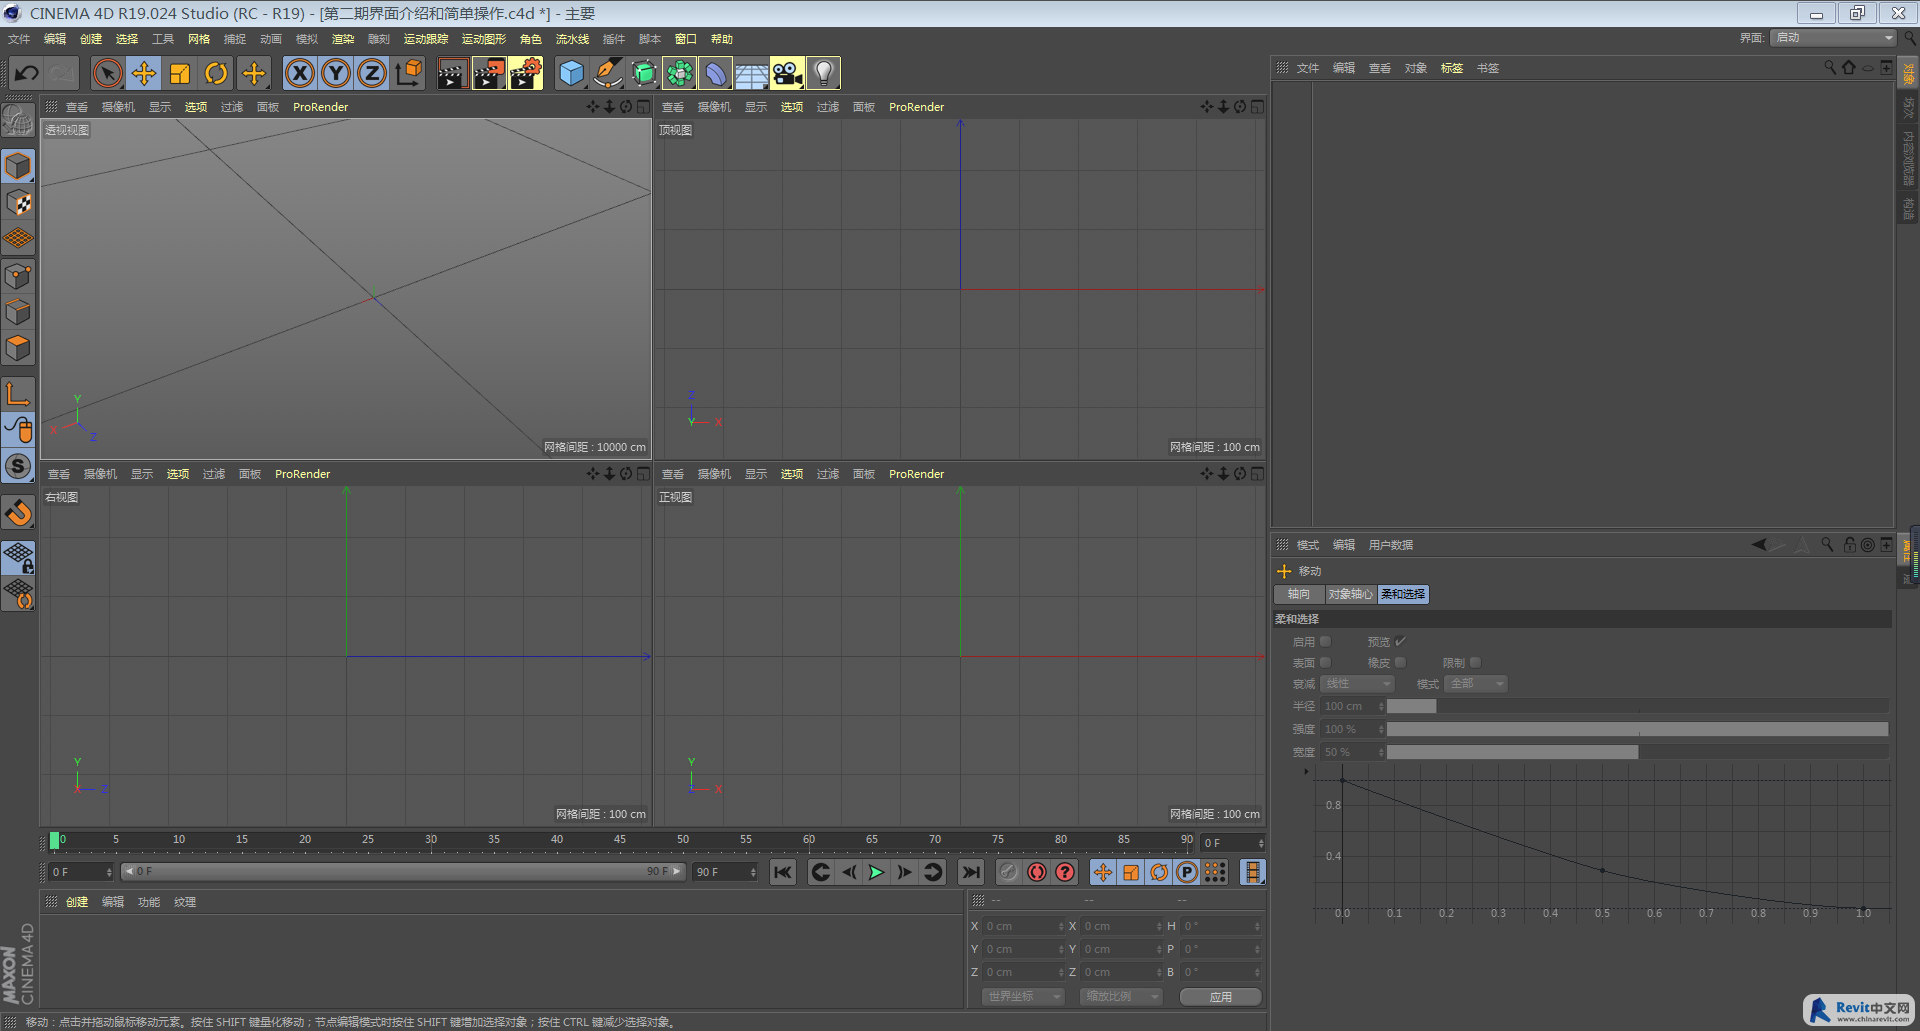Screen dimensions: 1920x1031
Task: Switch to polygon mode in the left sidebar
Action: pyautogui.click(x=18, y=348)
